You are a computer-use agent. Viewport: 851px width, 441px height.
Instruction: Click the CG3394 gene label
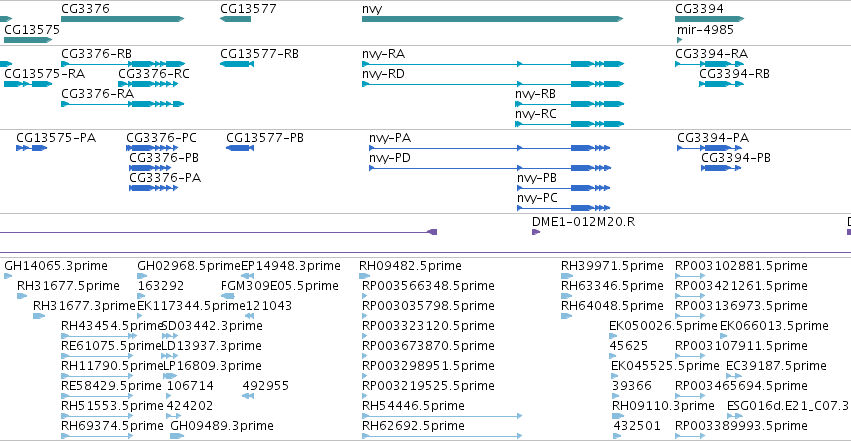[699, 9]
